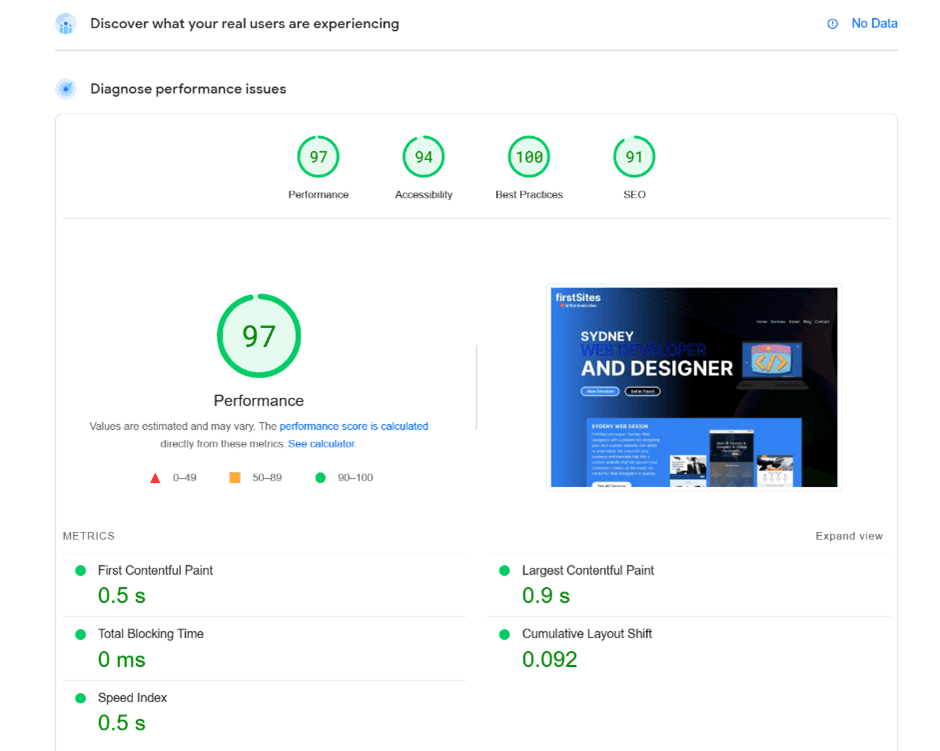Click the green dot beside Cumulative Layout Shift

tap(503, 634)
